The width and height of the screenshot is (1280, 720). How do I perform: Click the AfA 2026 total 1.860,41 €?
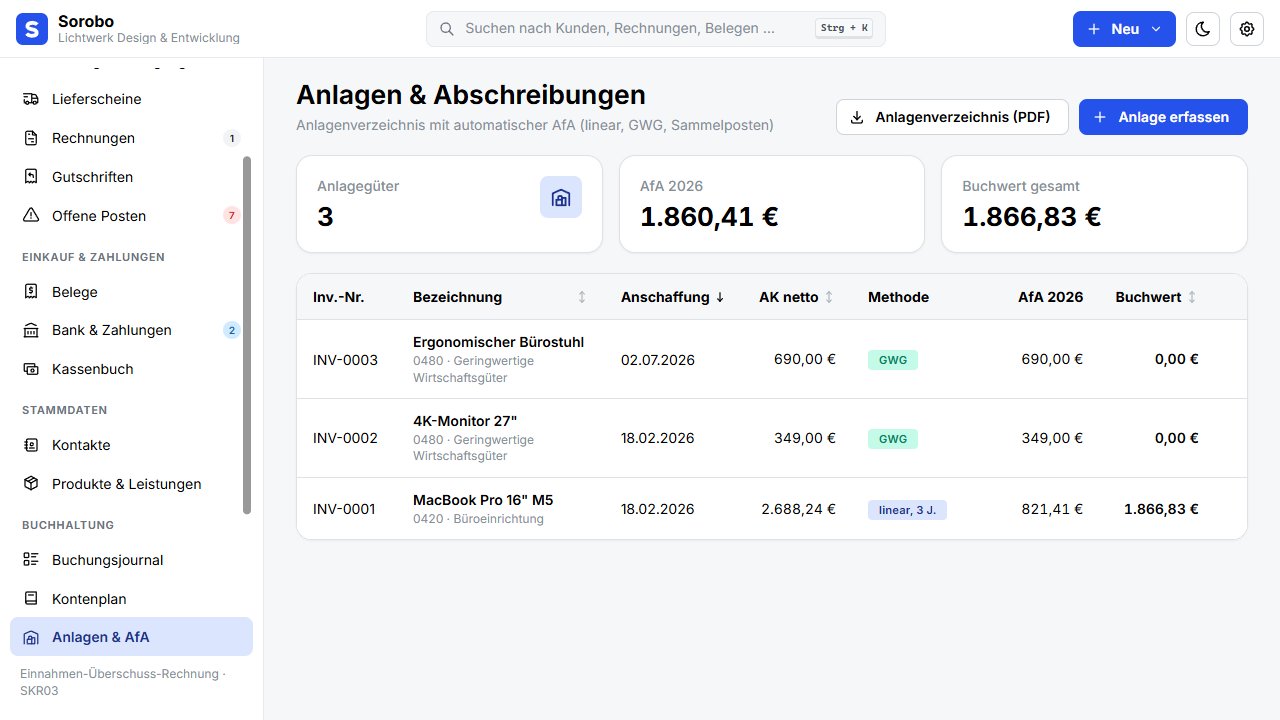[x=709, y=216]
